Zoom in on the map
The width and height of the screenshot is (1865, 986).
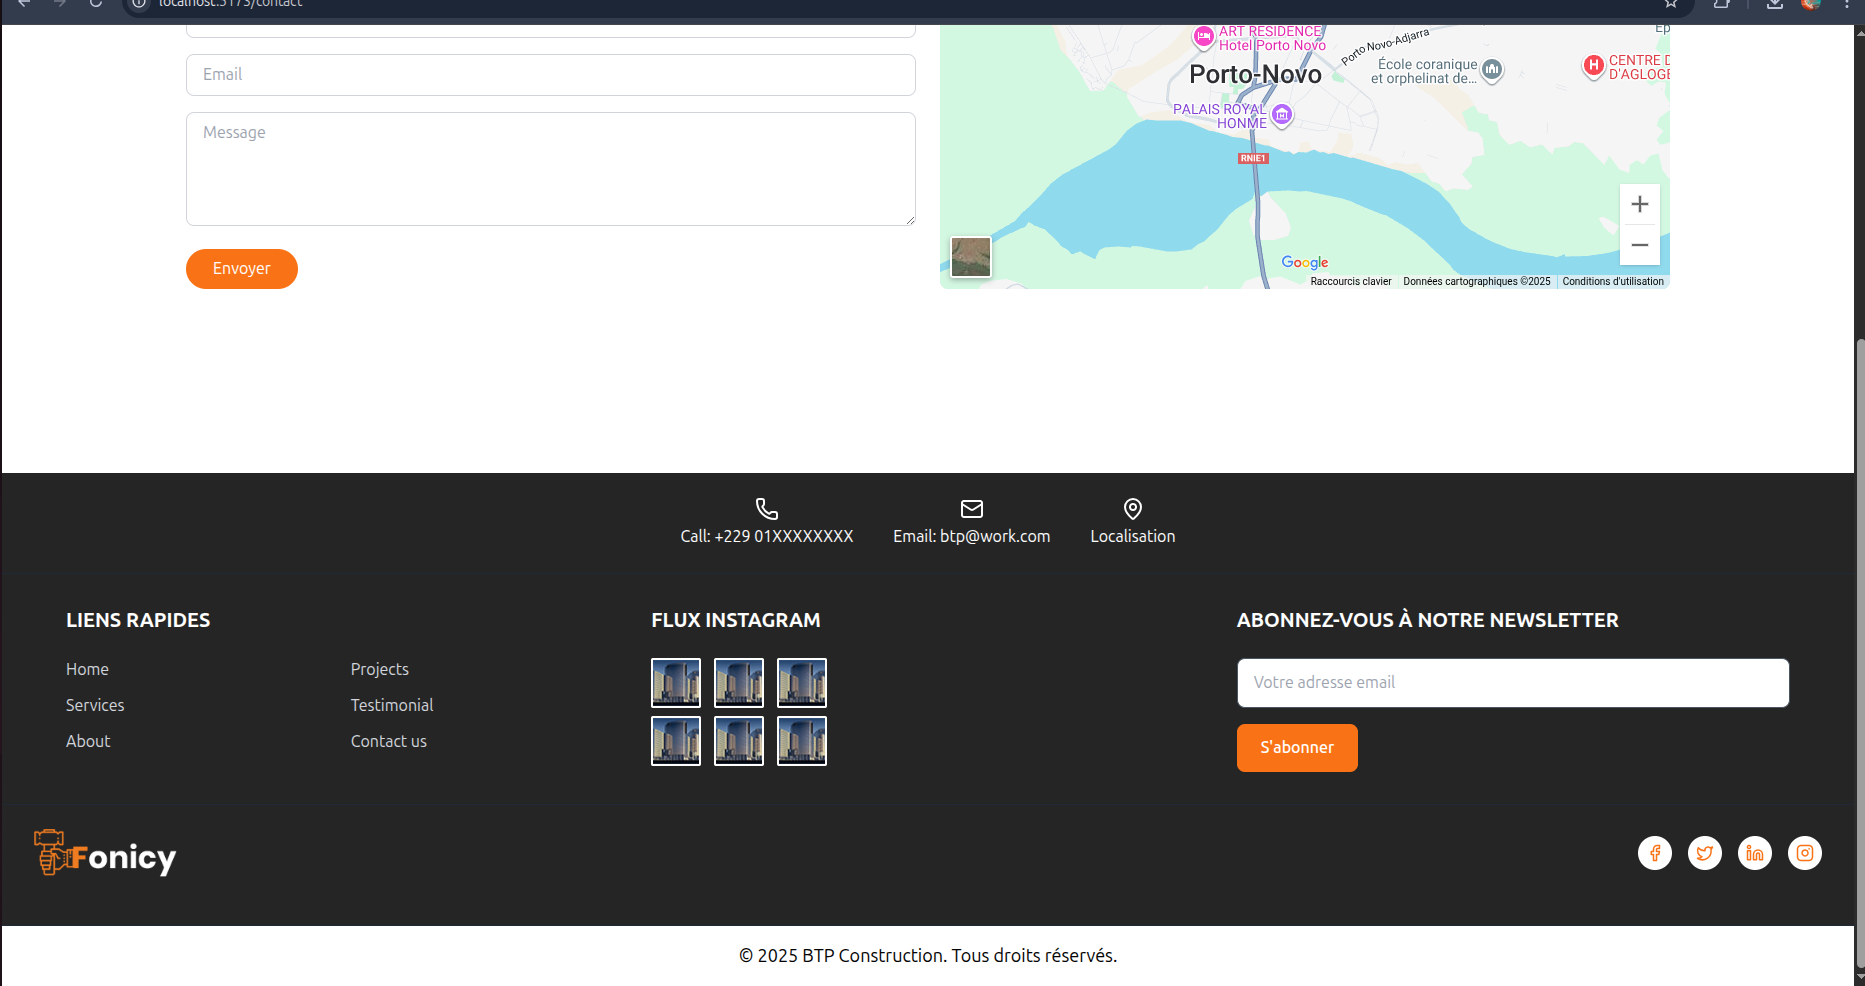(x=1639, y=205)
